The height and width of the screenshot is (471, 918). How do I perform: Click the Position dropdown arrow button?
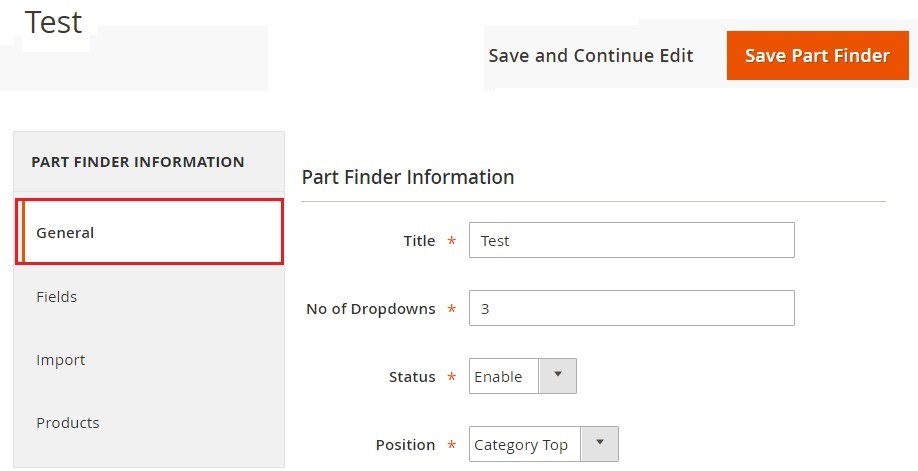(600, 444)
